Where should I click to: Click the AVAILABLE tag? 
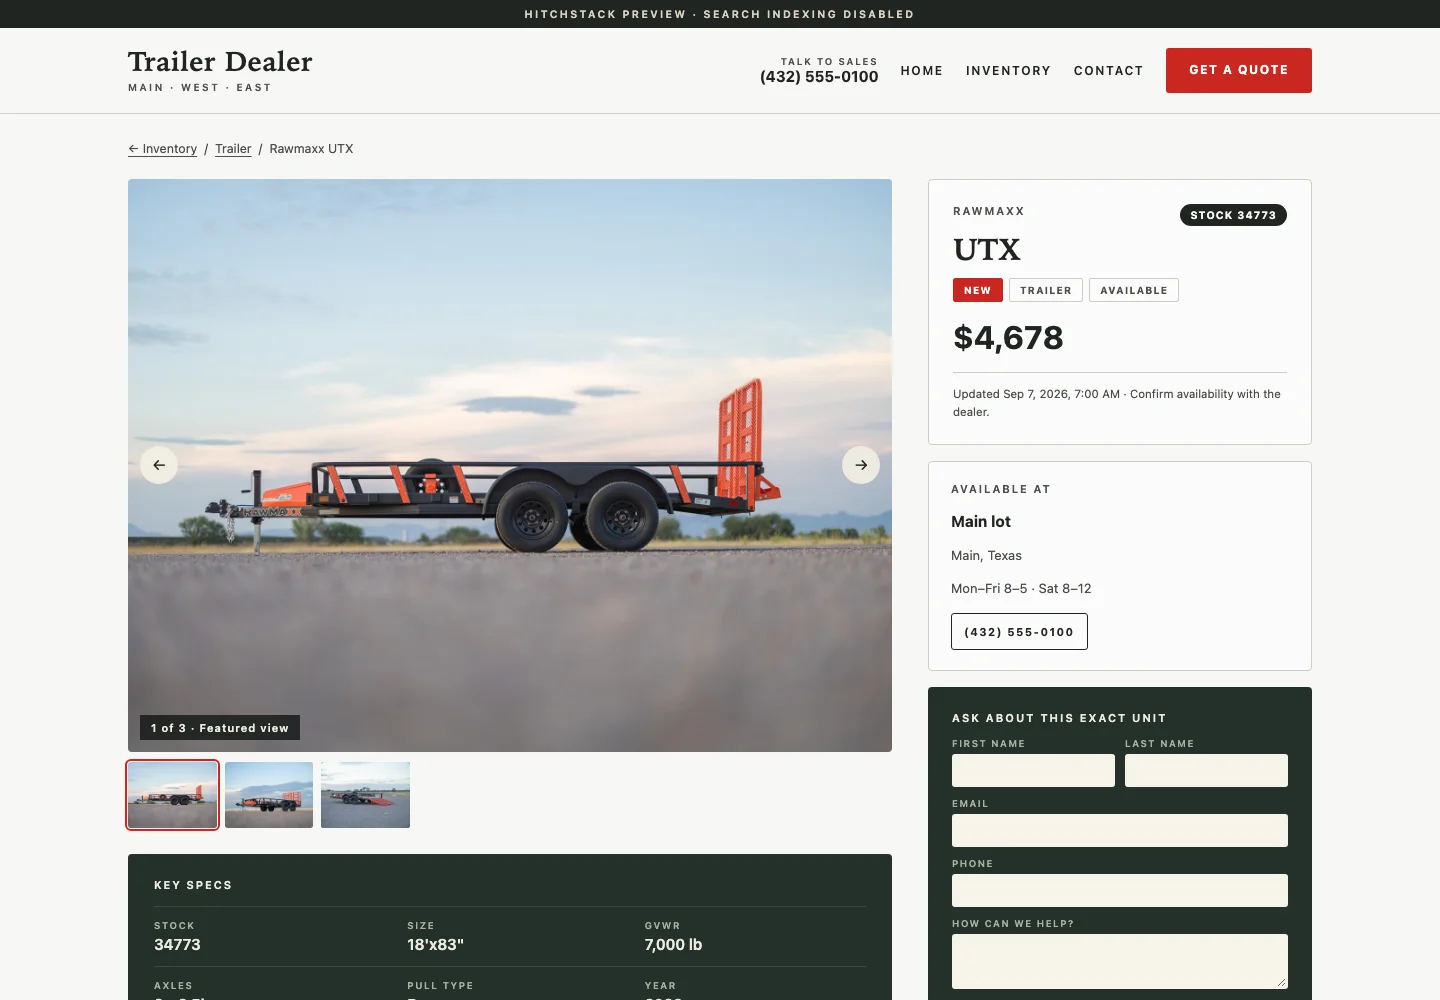(x=1134, y=290)
